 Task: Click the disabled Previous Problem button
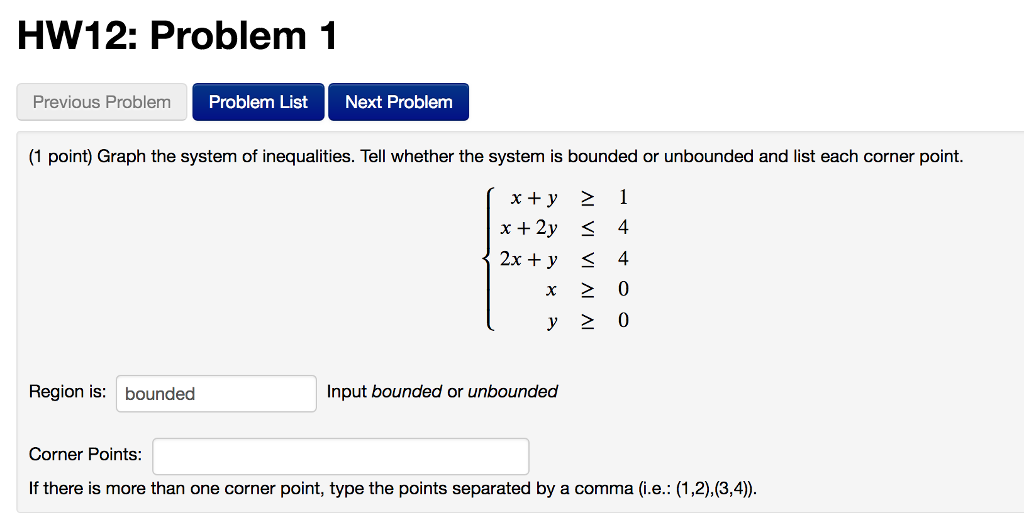[102, 102]
